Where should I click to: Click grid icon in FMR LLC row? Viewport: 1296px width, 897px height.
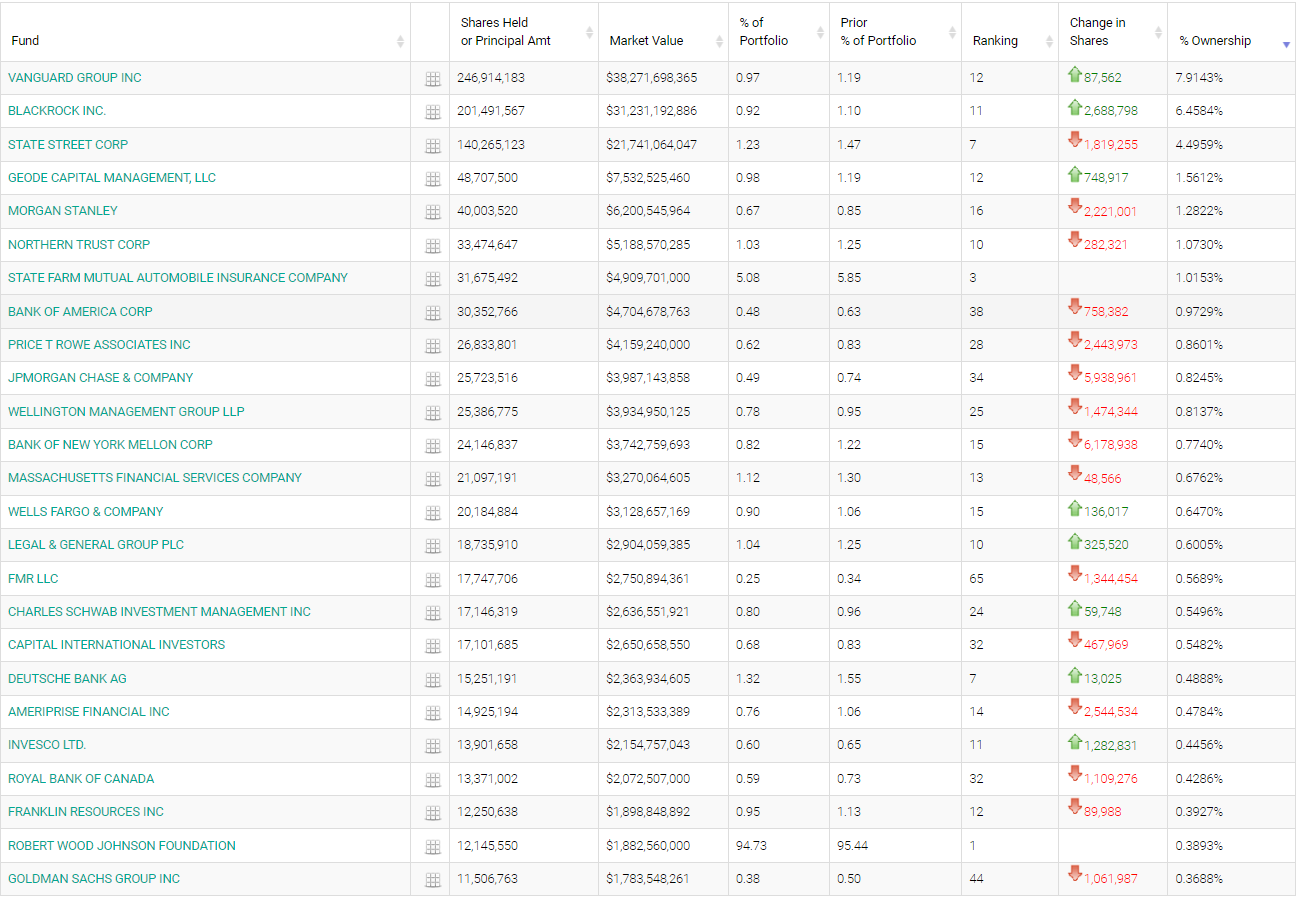click(433, 580)
